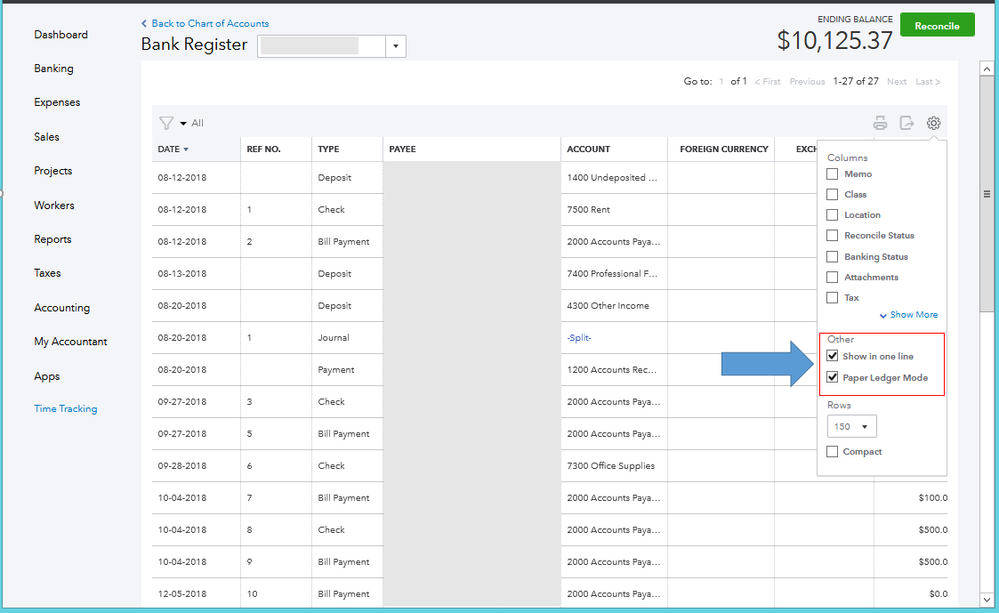Select the 1400 Undeposited account cell
The image size is (999, 613).
click(612, 178)
